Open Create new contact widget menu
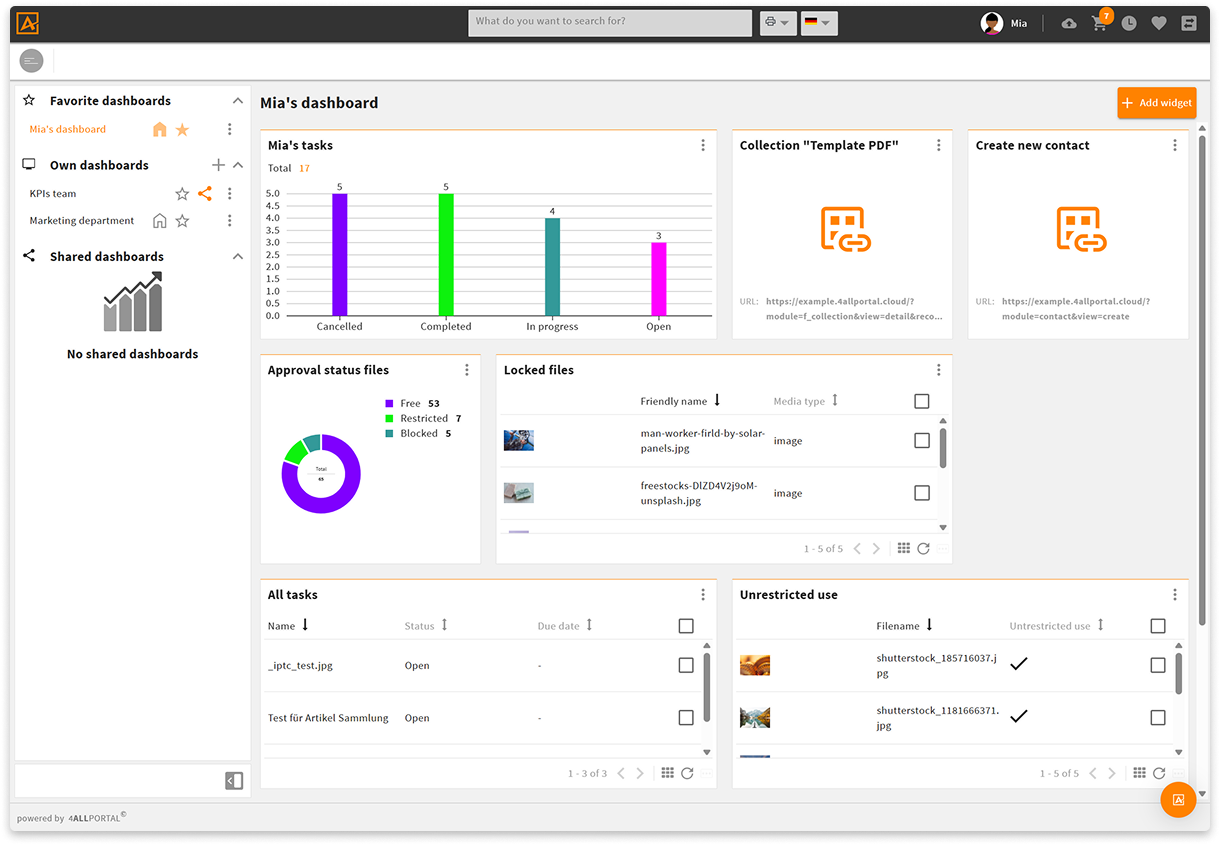The width and height of the screenshot is (1220, 845). tap(1175, 145)
